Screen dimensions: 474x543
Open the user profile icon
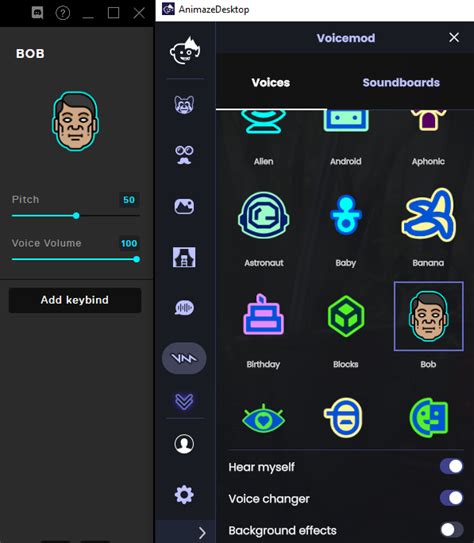(184, 444)
